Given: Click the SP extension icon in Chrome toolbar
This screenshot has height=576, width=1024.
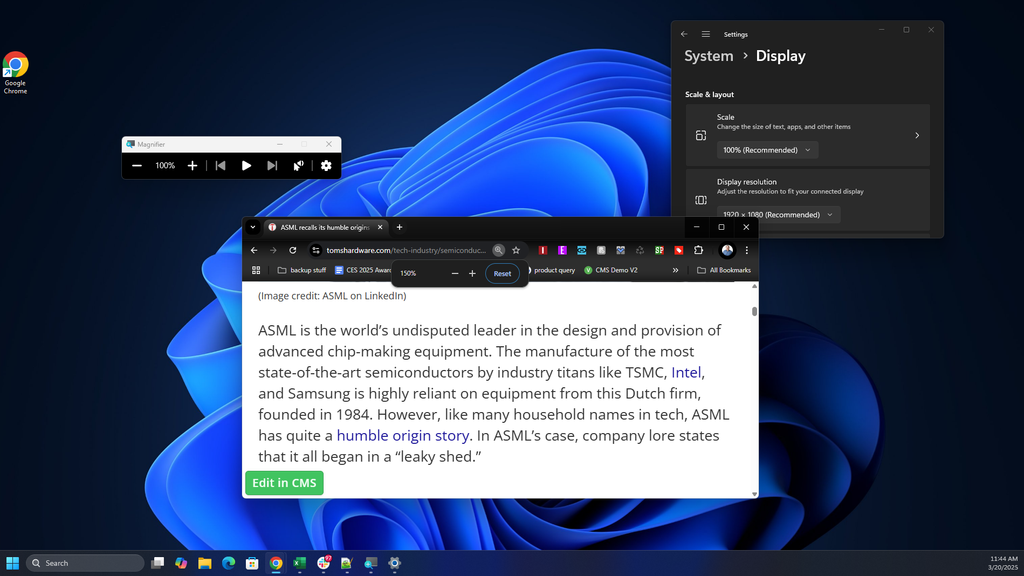Looking at the screenshot, I should click(x=658, y=251).
